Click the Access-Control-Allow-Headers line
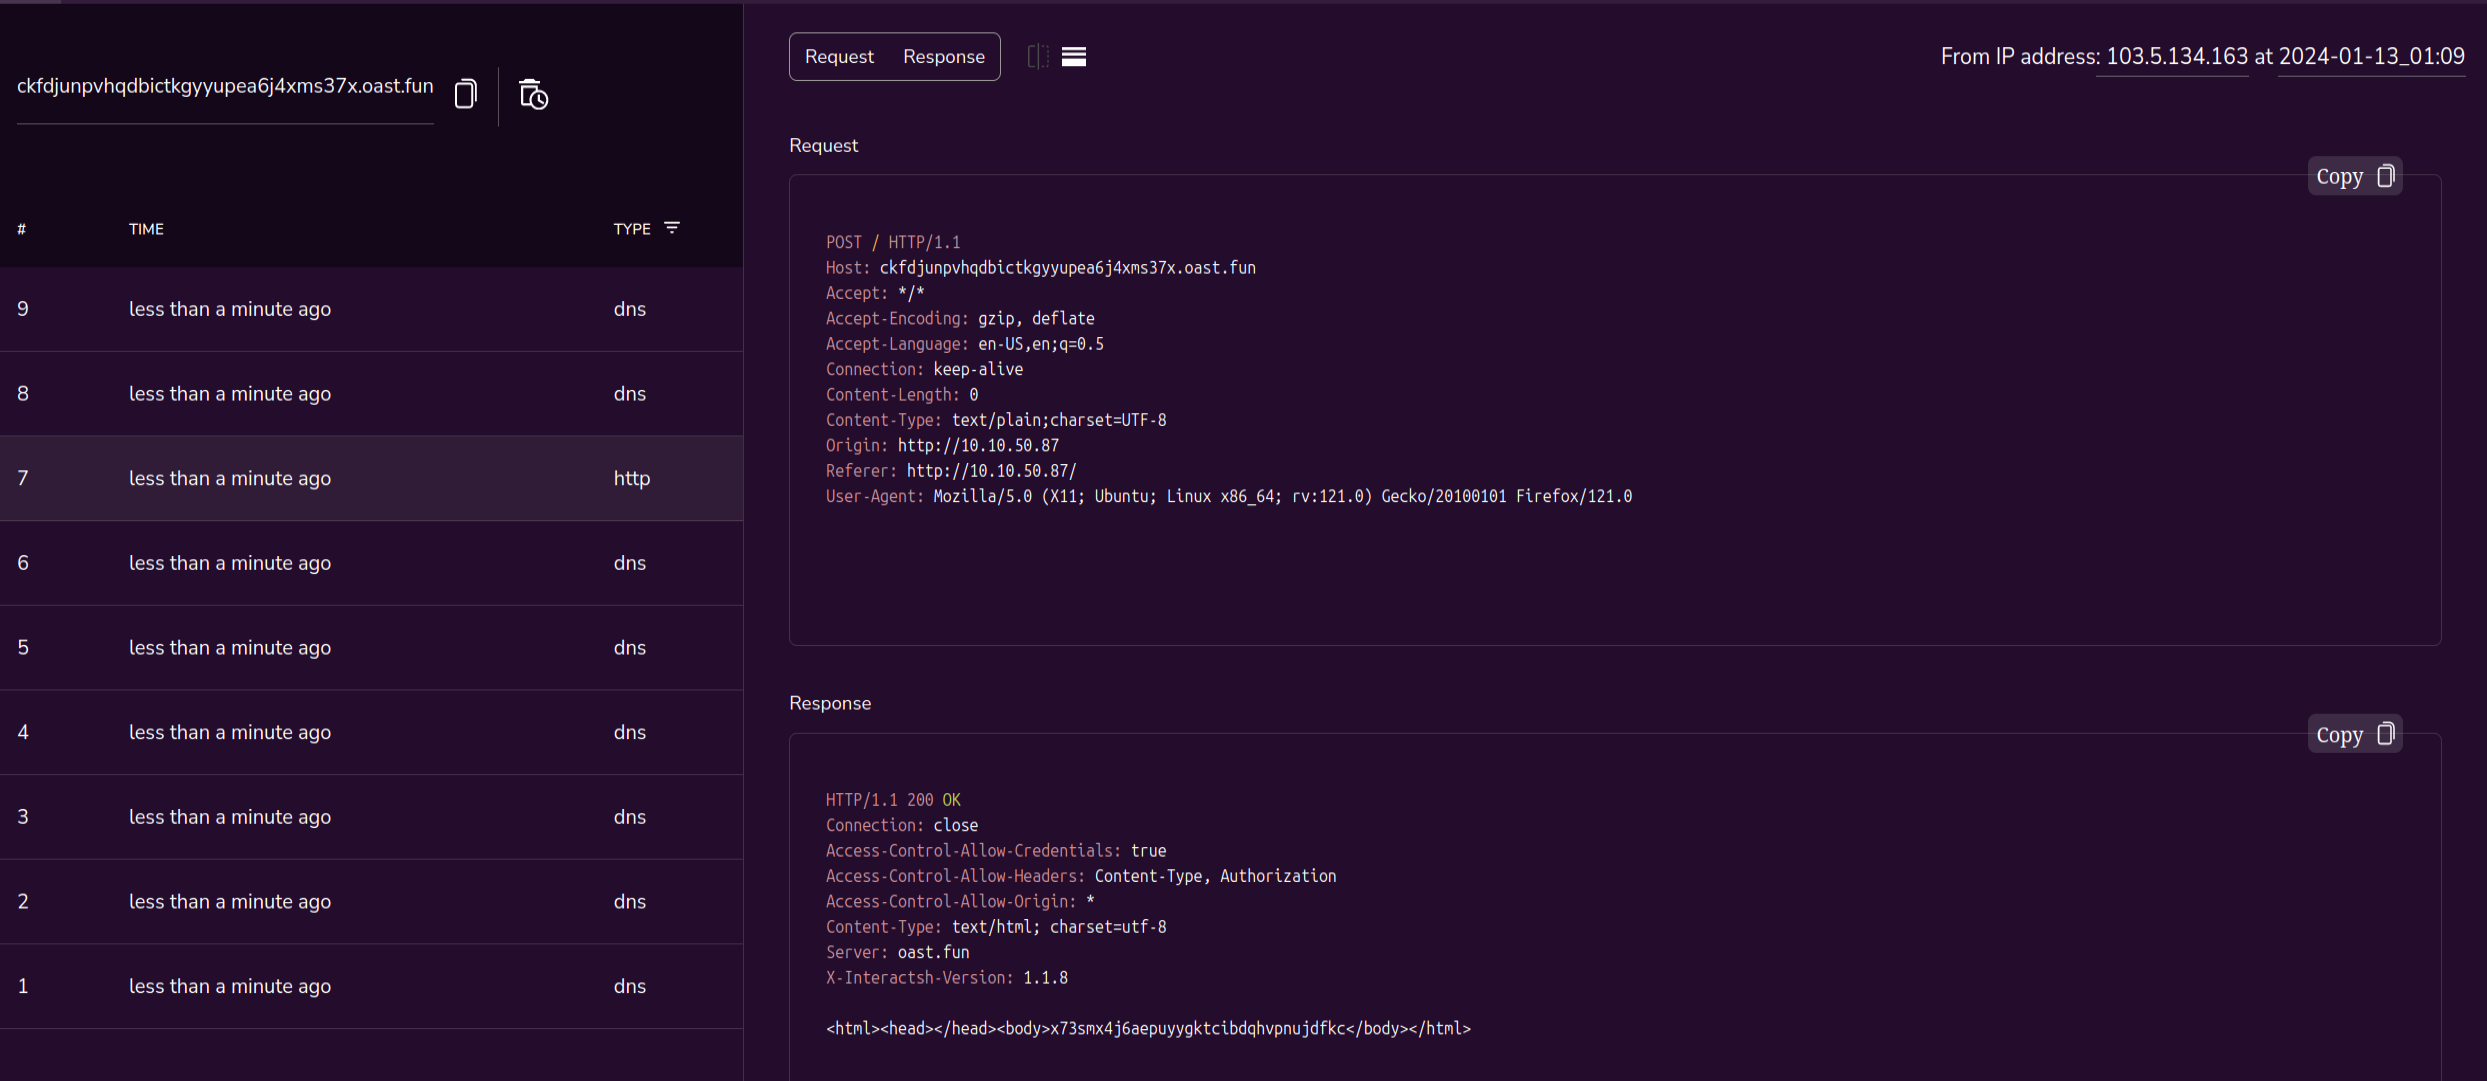 click(x=1081, y=876)
